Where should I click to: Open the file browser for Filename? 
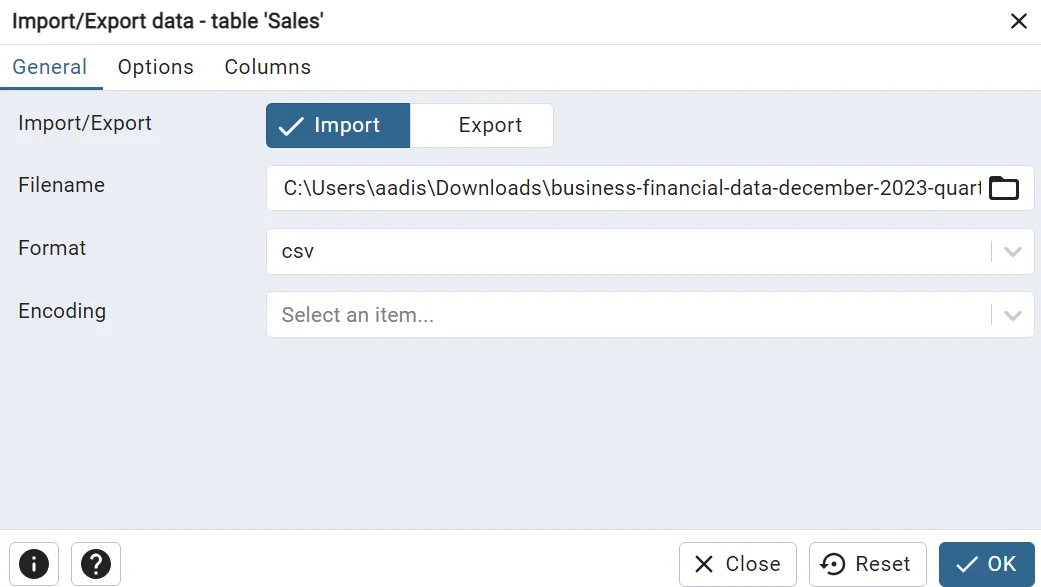click(1004, 187)
